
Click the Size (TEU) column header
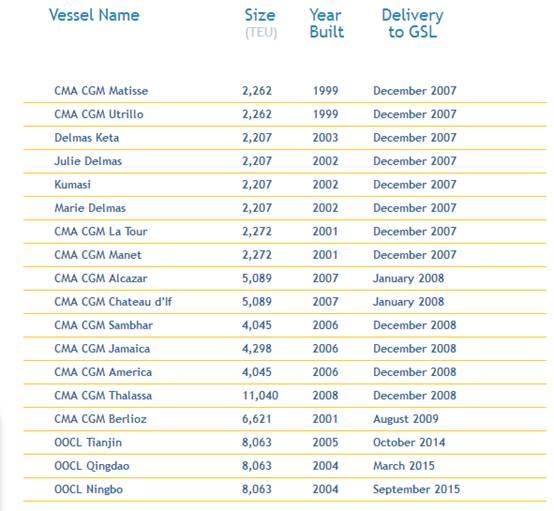(x=261, y=24)
